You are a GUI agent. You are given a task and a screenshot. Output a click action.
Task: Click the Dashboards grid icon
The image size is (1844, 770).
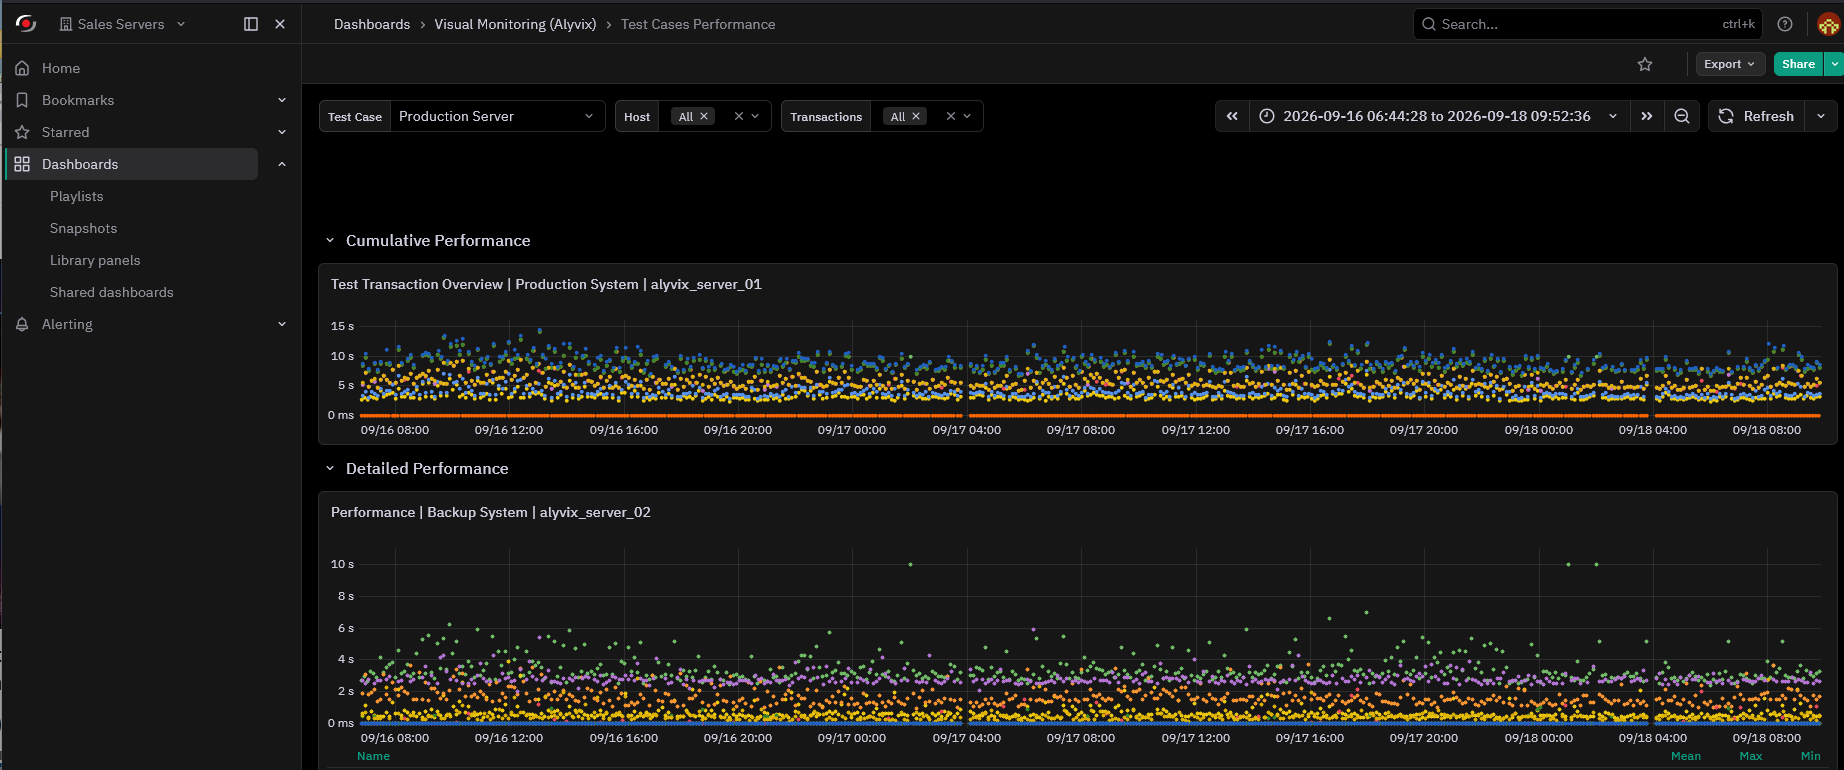[x=22, y=164]
